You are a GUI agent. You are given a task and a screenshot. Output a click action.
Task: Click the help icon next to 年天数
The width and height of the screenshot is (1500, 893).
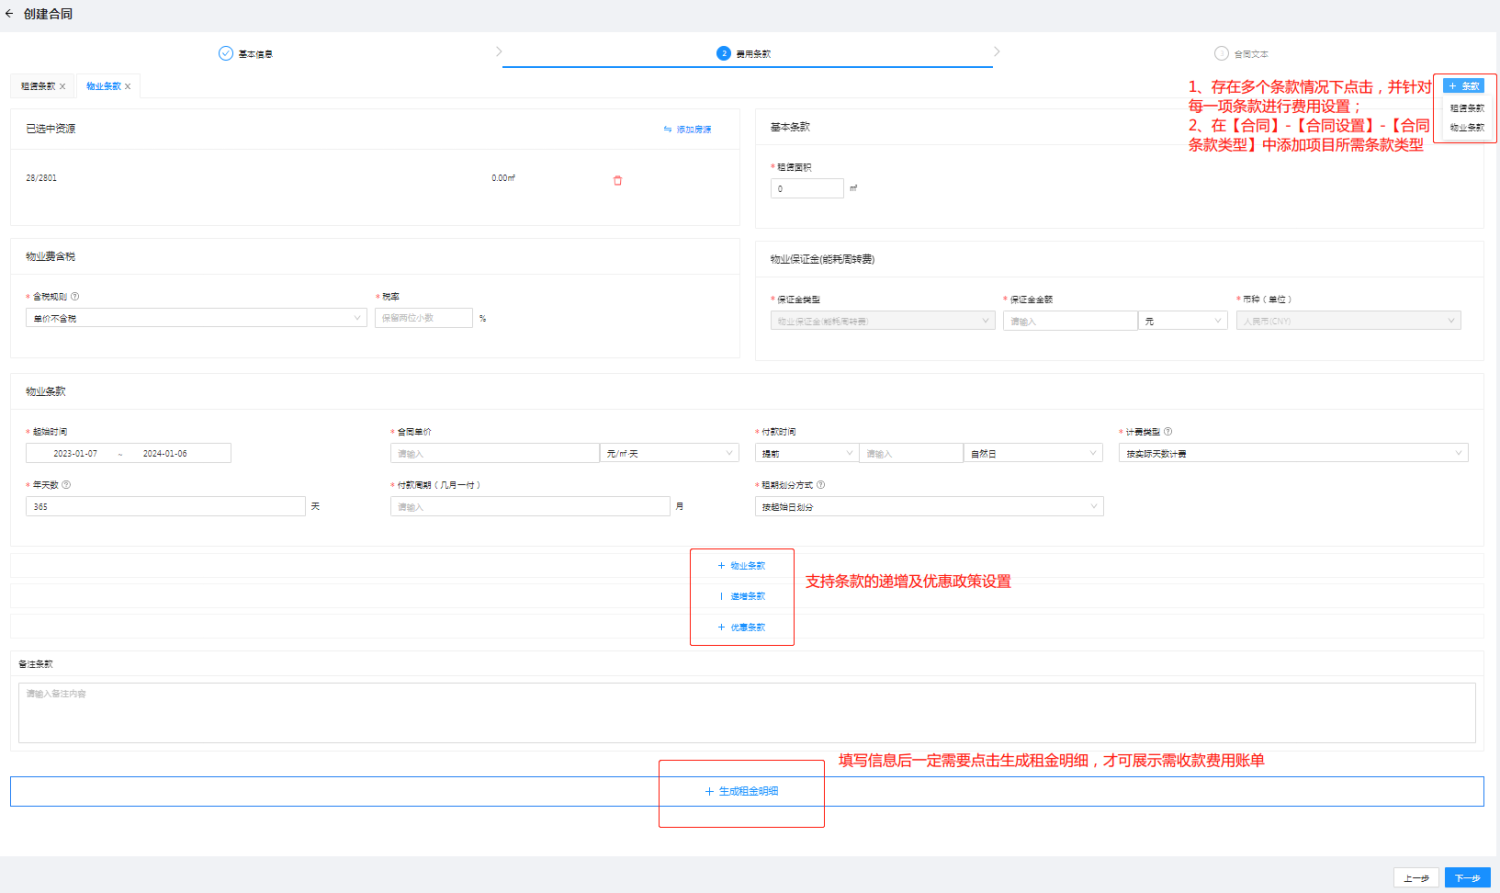(x=66, y=485)
